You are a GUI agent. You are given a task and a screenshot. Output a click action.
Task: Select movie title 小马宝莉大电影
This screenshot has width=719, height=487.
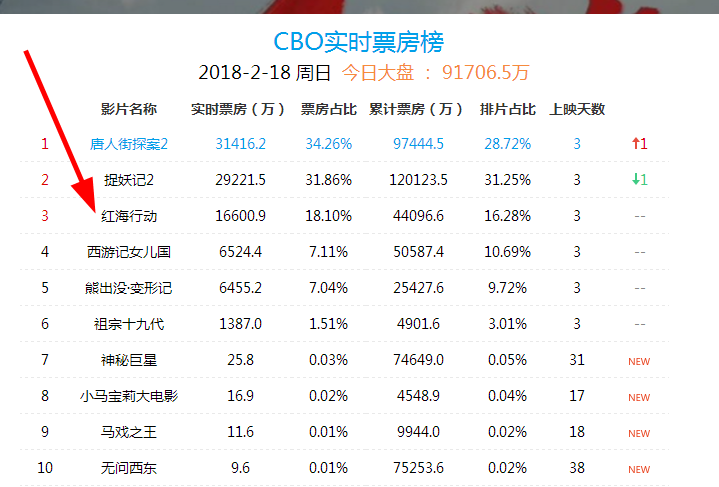point(129,396)
